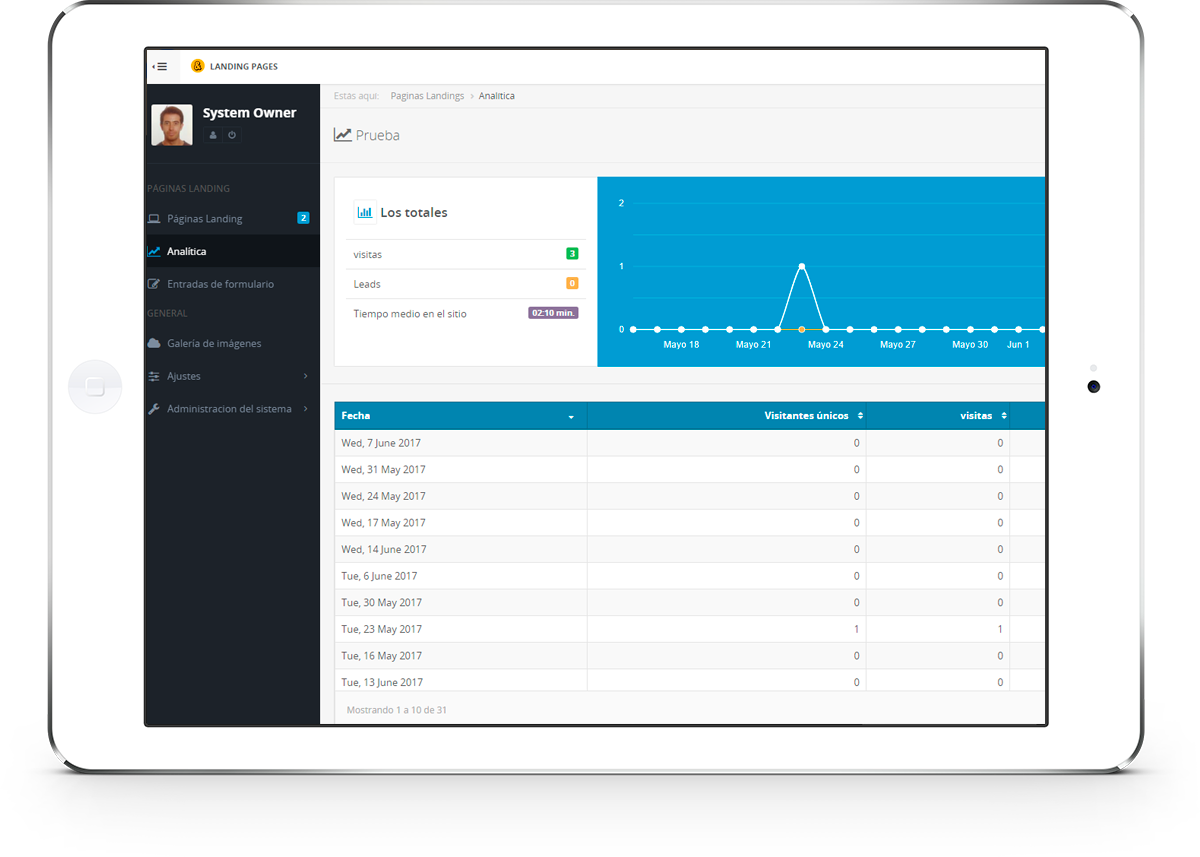Sort table by Fecha column arrow

(571, 416)
